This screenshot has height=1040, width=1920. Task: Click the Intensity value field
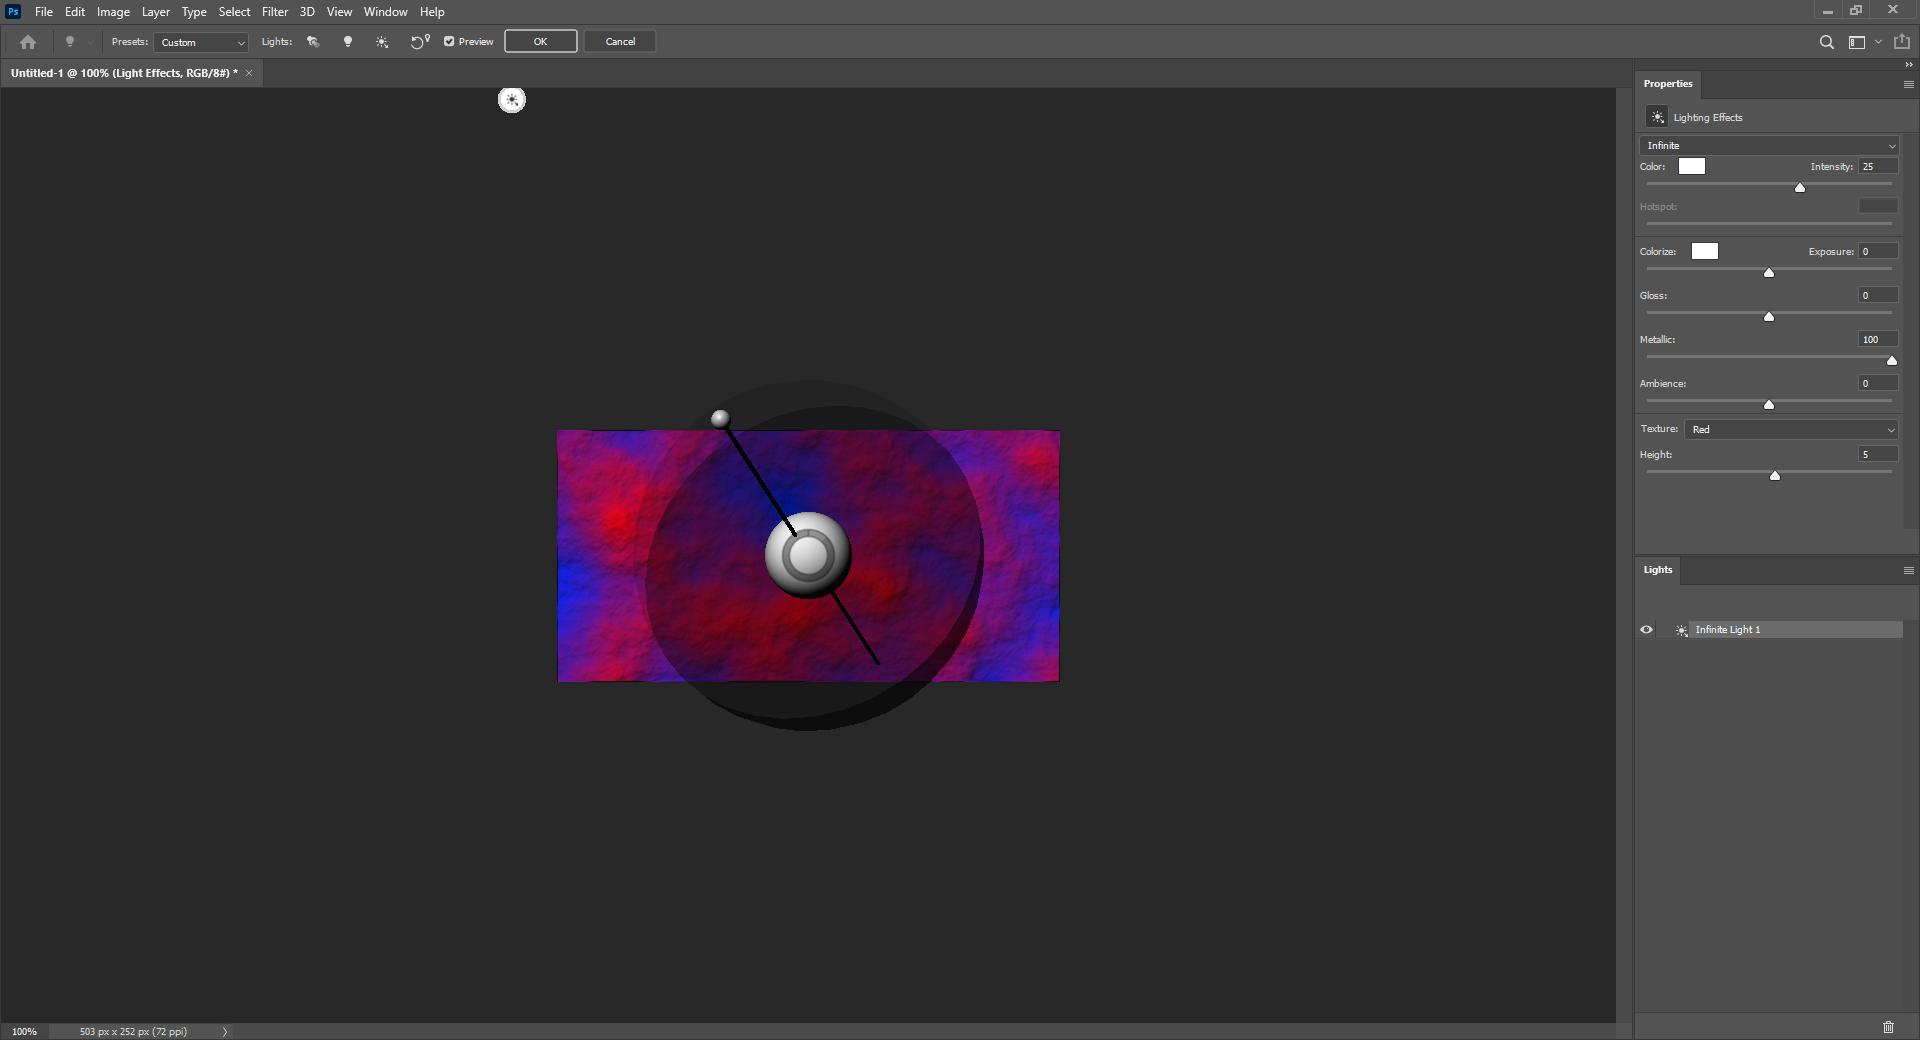pyautogui.click(x=1877, y=166)
